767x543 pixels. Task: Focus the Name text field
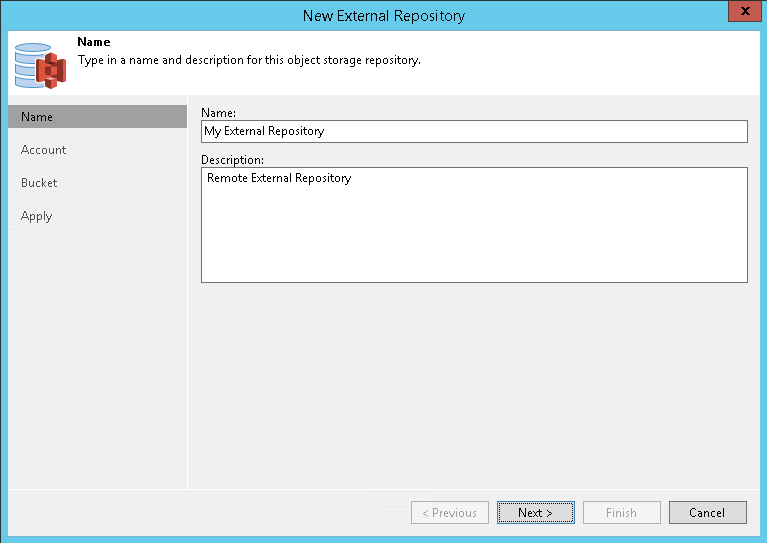point(474,131)
